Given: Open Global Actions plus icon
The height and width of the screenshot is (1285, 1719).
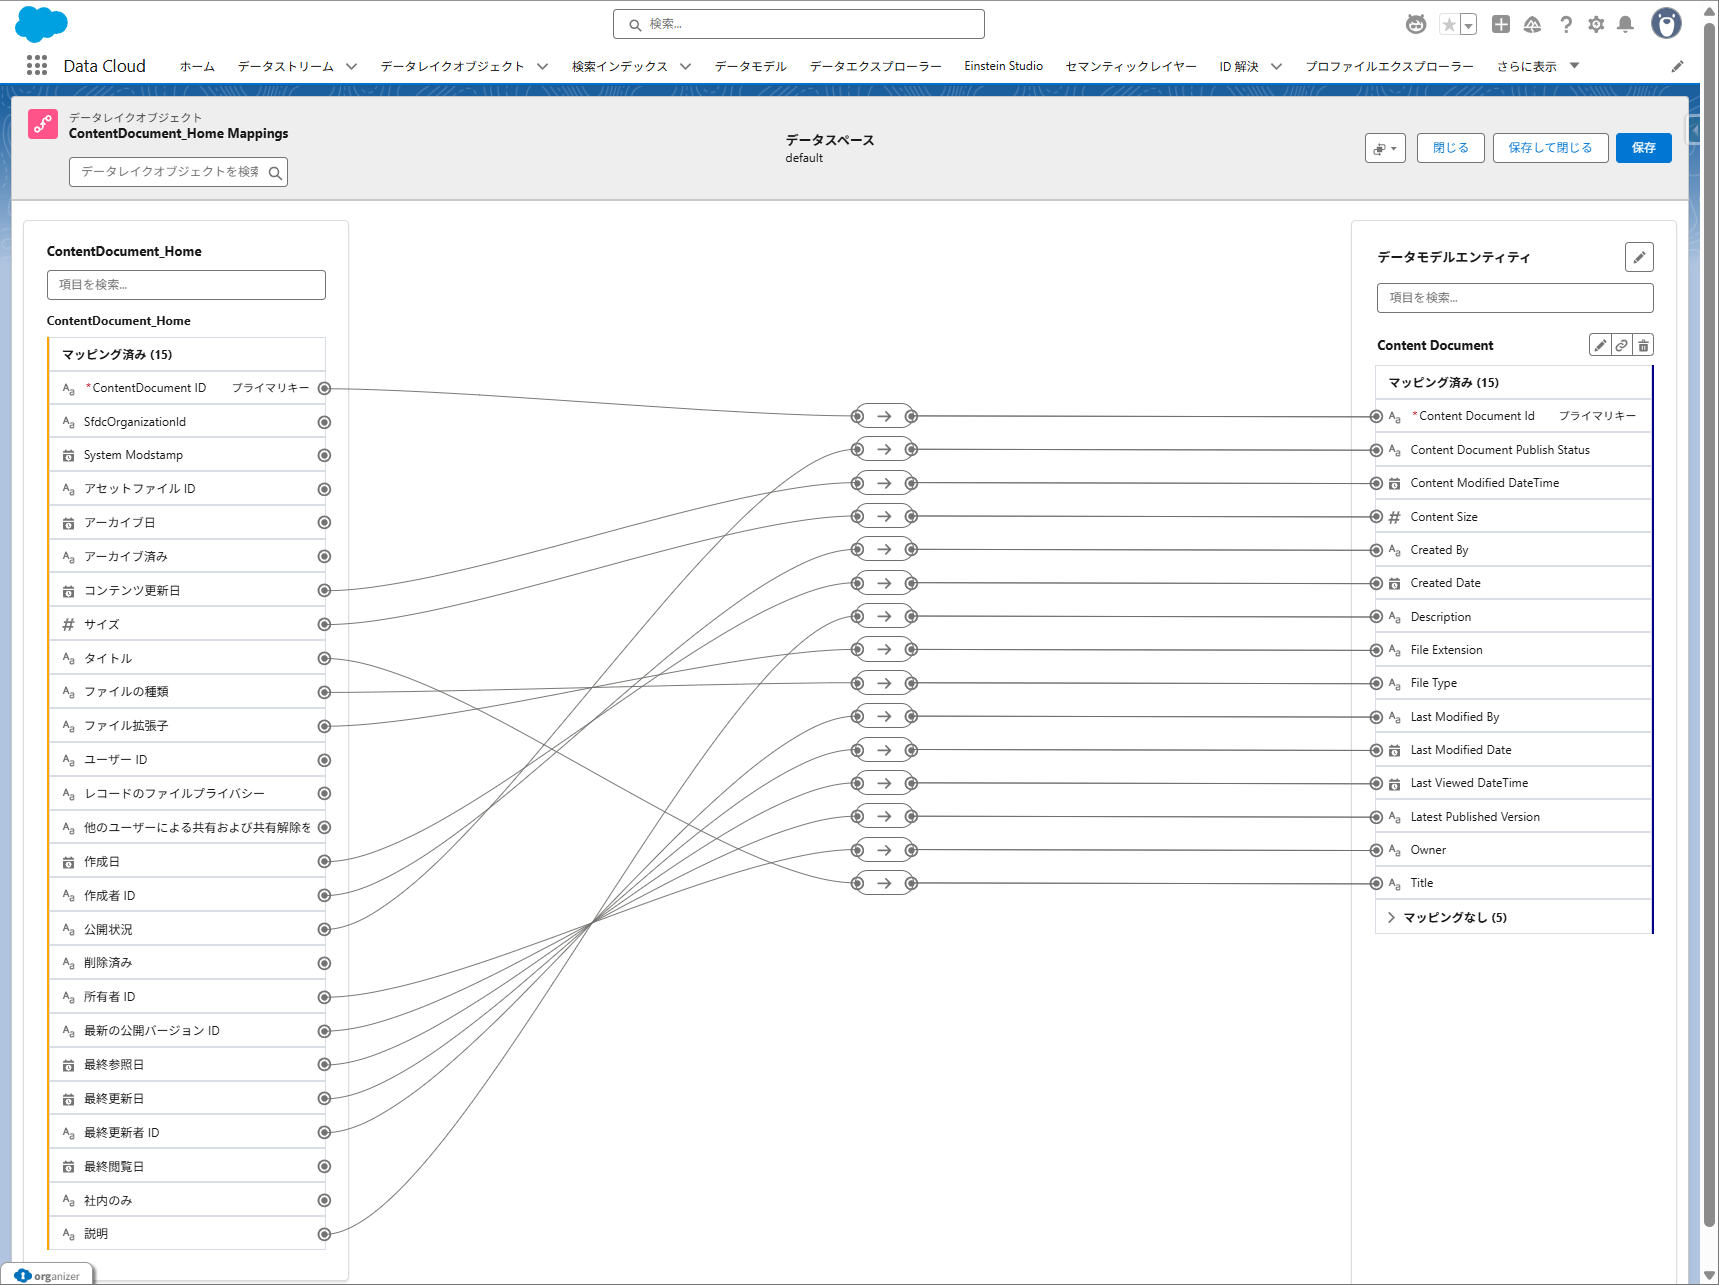Looking at the screenshot, I should click(x=1500, y=25).
